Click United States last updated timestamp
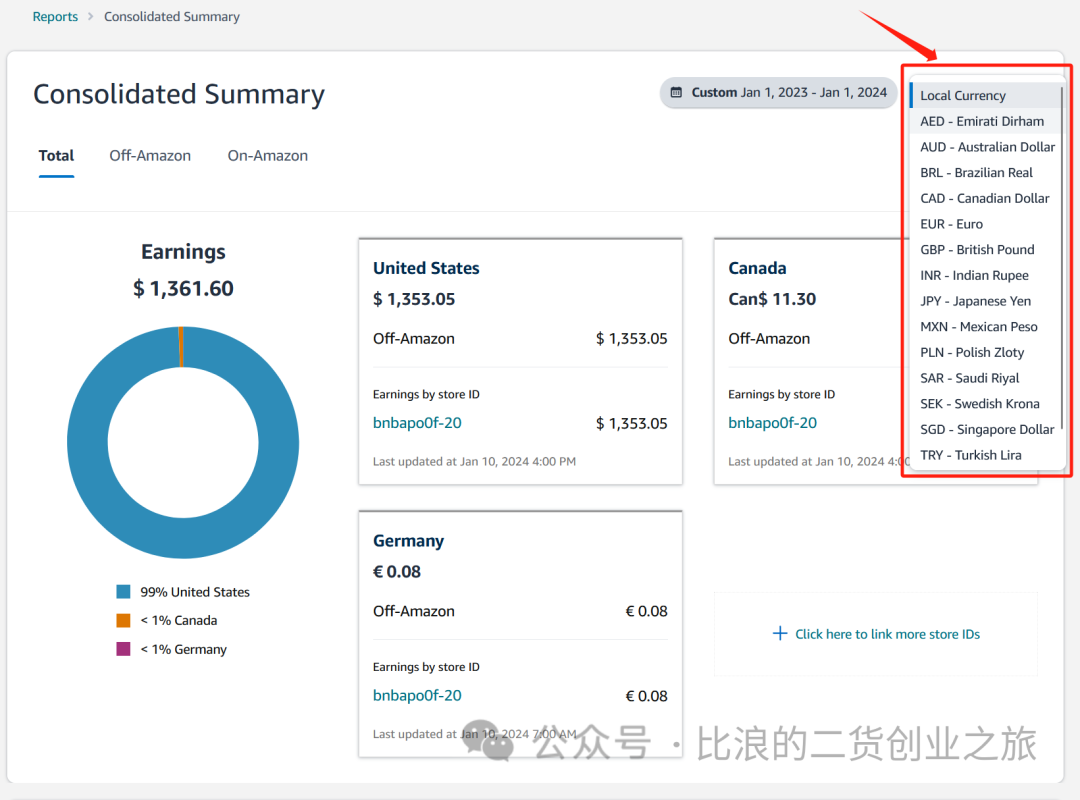The height and width of the screenshot is (800, 1080). point(474,462)
